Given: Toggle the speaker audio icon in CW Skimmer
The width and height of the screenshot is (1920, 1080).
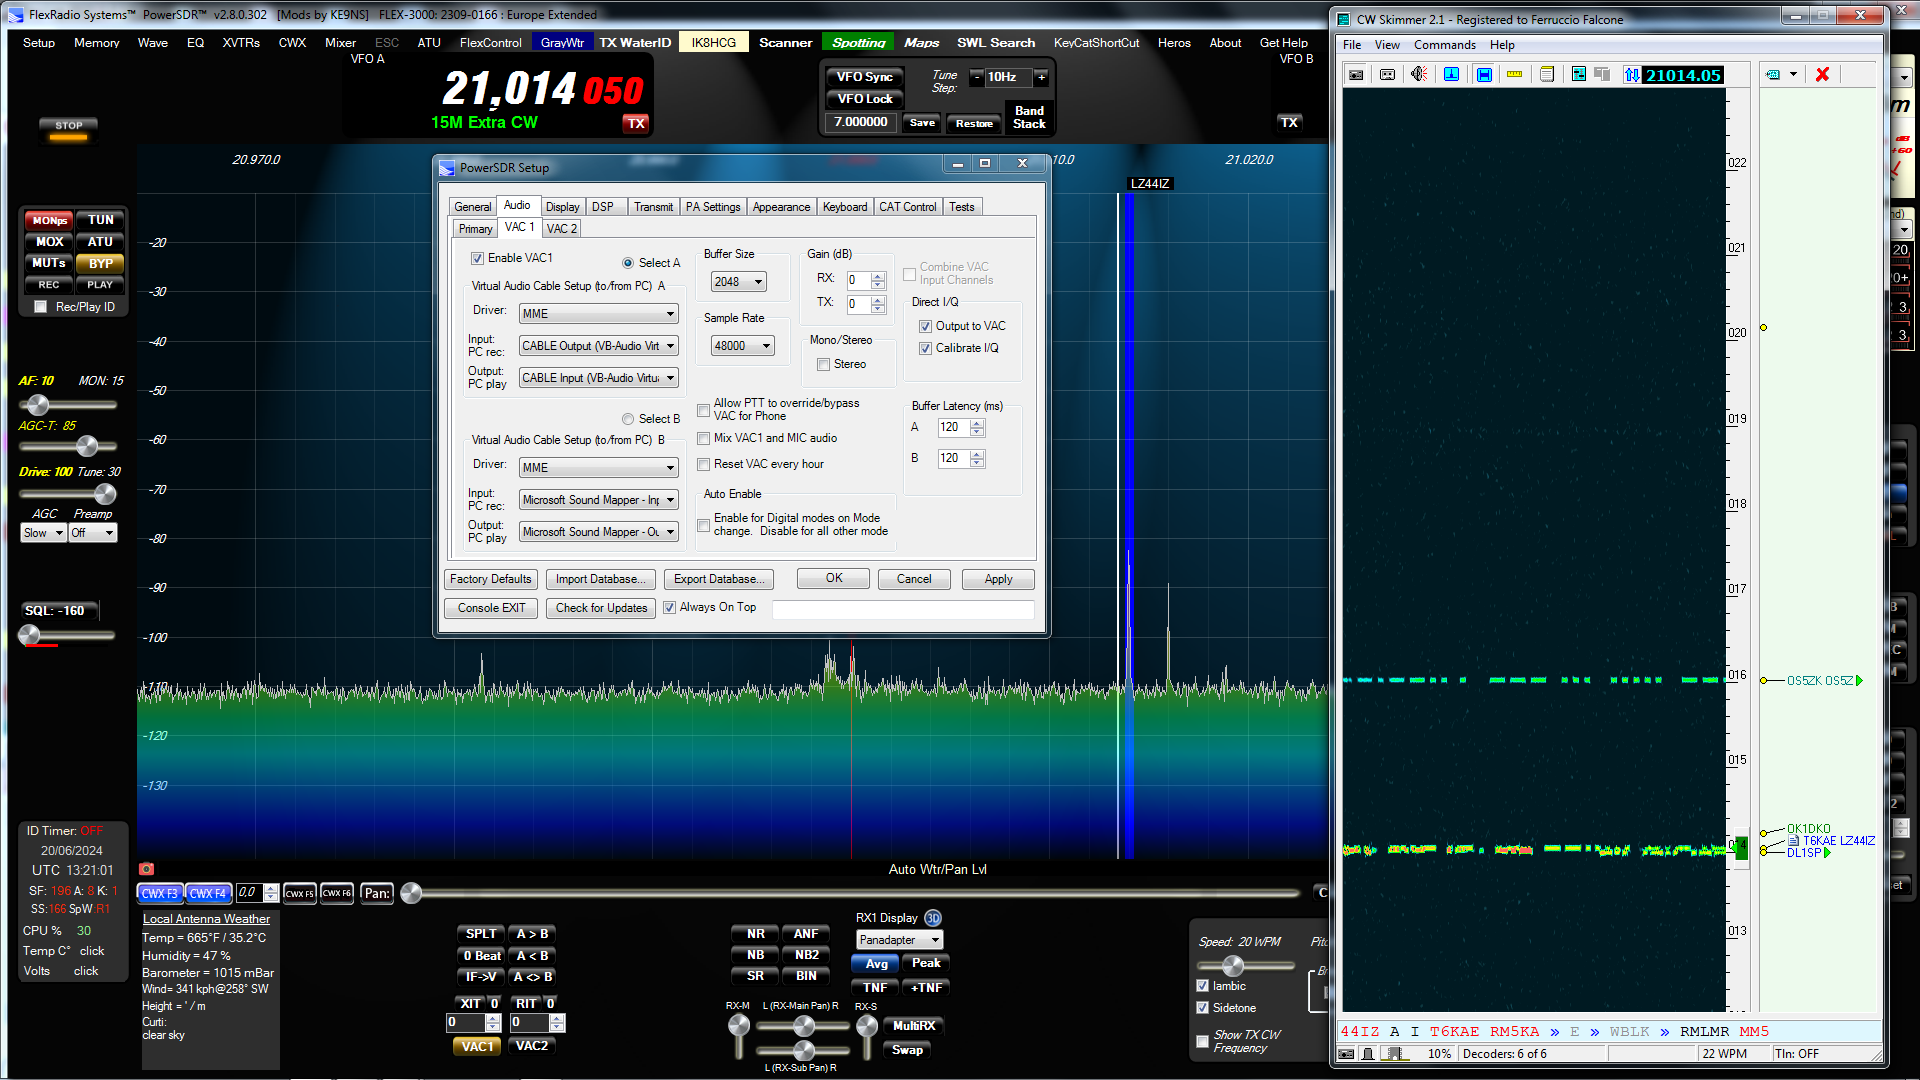Looking at the screenshot, I should [x=1419, y=75].
